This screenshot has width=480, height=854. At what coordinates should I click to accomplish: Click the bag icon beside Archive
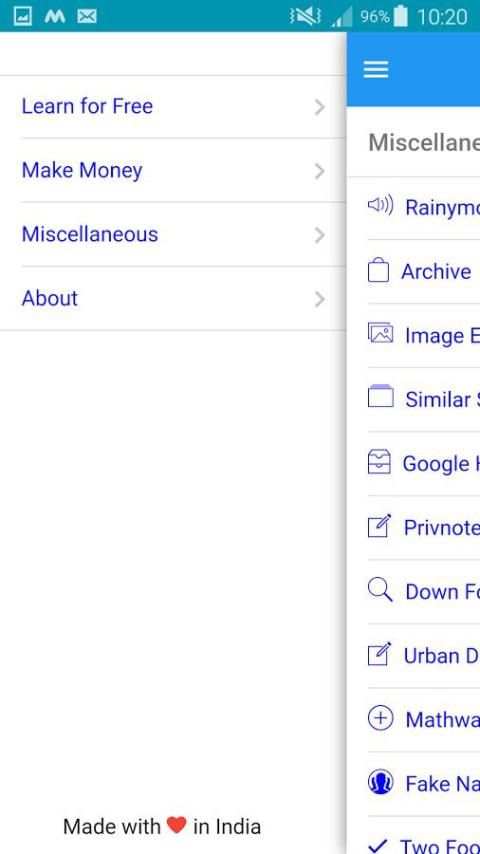378,271
